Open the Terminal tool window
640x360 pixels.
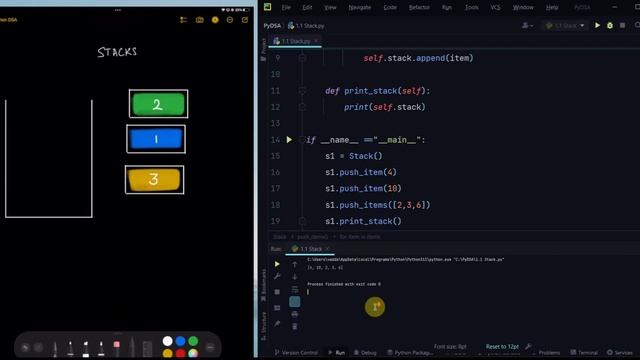pyautogui.click(x=584, y=352)
